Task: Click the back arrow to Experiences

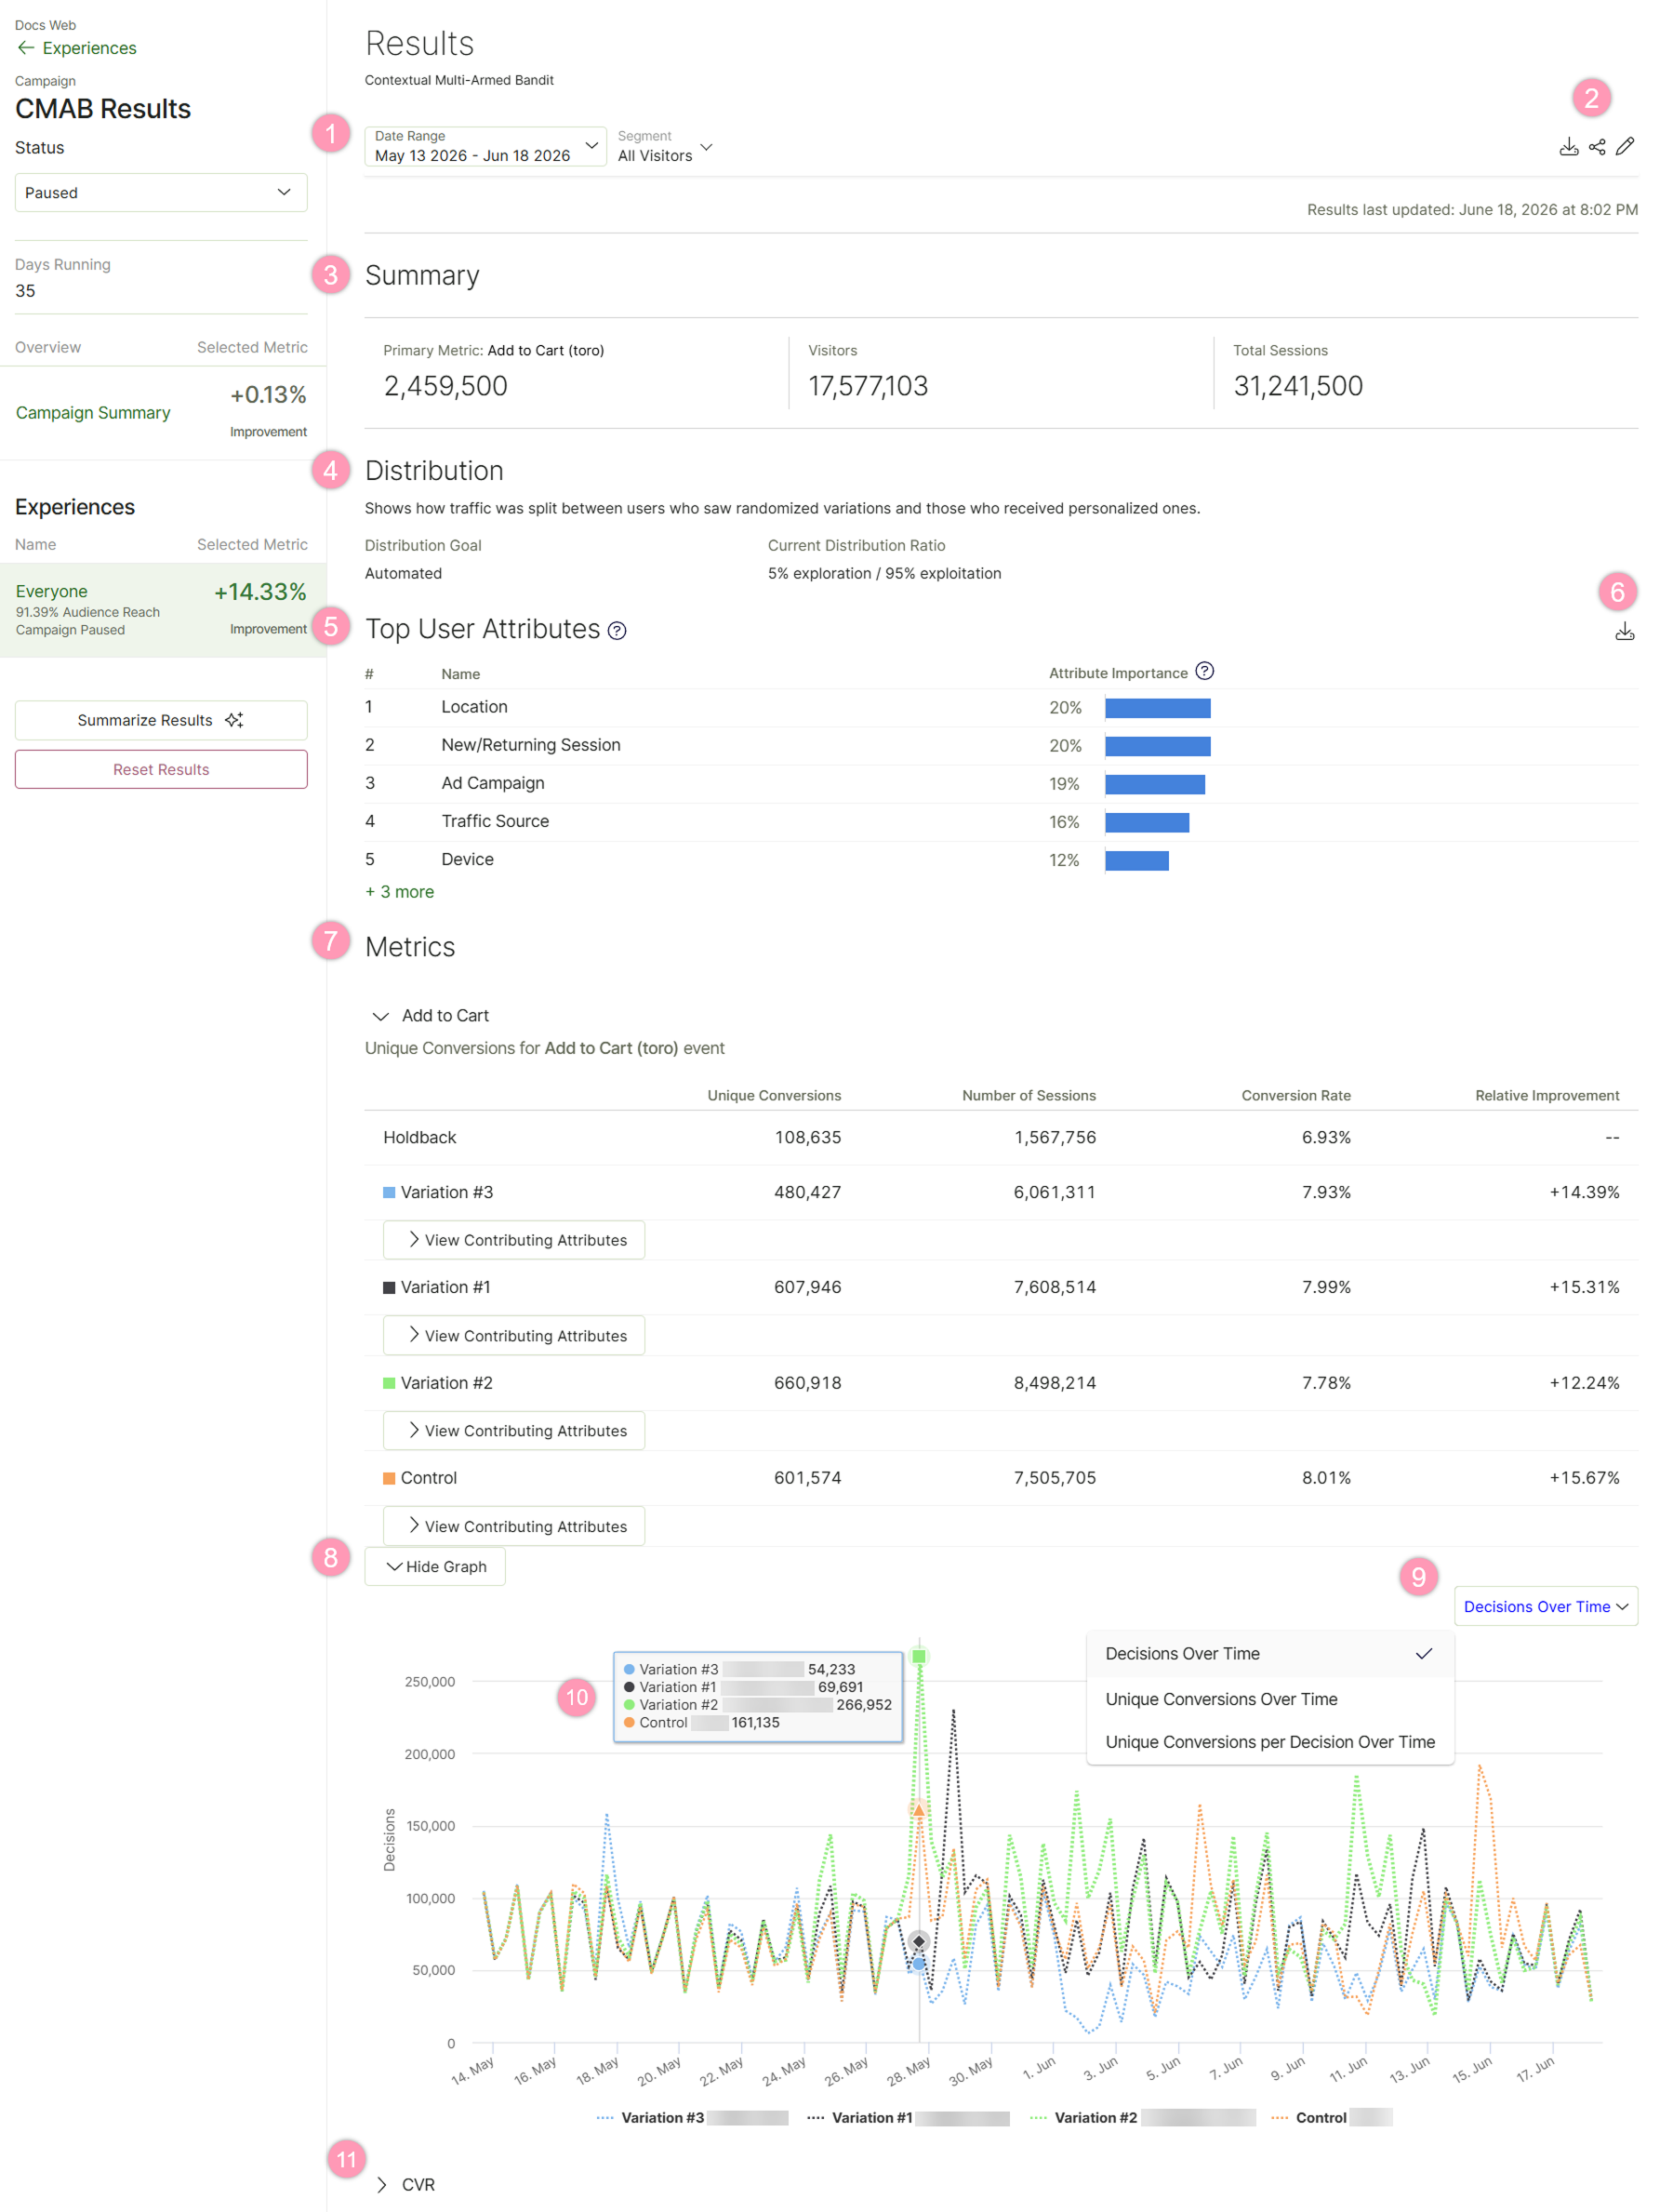Action: pos(26,48)
